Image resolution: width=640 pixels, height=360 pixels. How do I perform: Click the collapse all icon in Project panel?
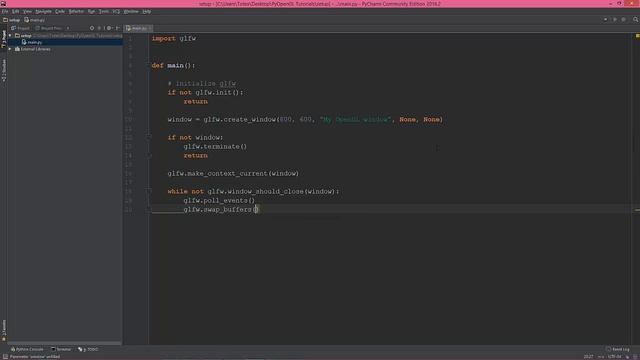point(99,28)
